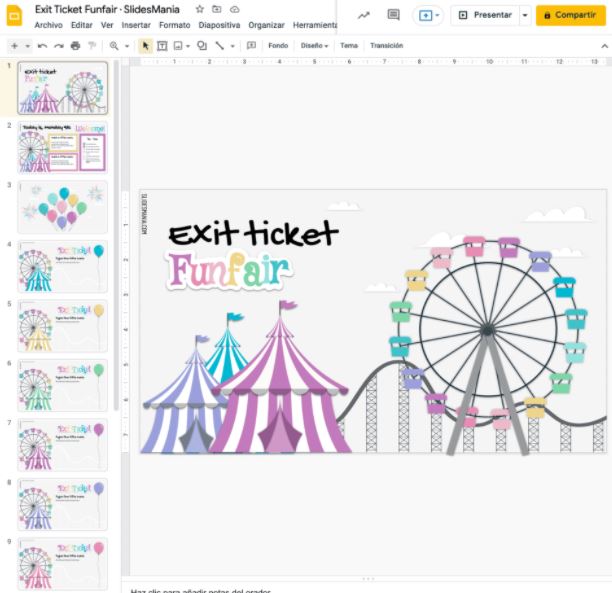Click the present-to-meeting icon button
Screen dimensions: 612x593
(425, 15)
